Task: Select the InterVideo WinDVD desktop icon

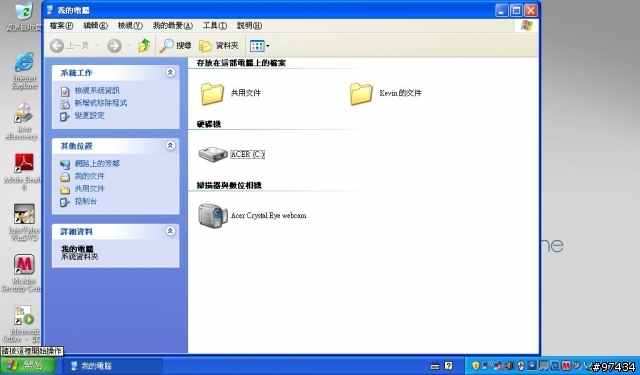Action: pyautogui.click(x=24, y=222)
